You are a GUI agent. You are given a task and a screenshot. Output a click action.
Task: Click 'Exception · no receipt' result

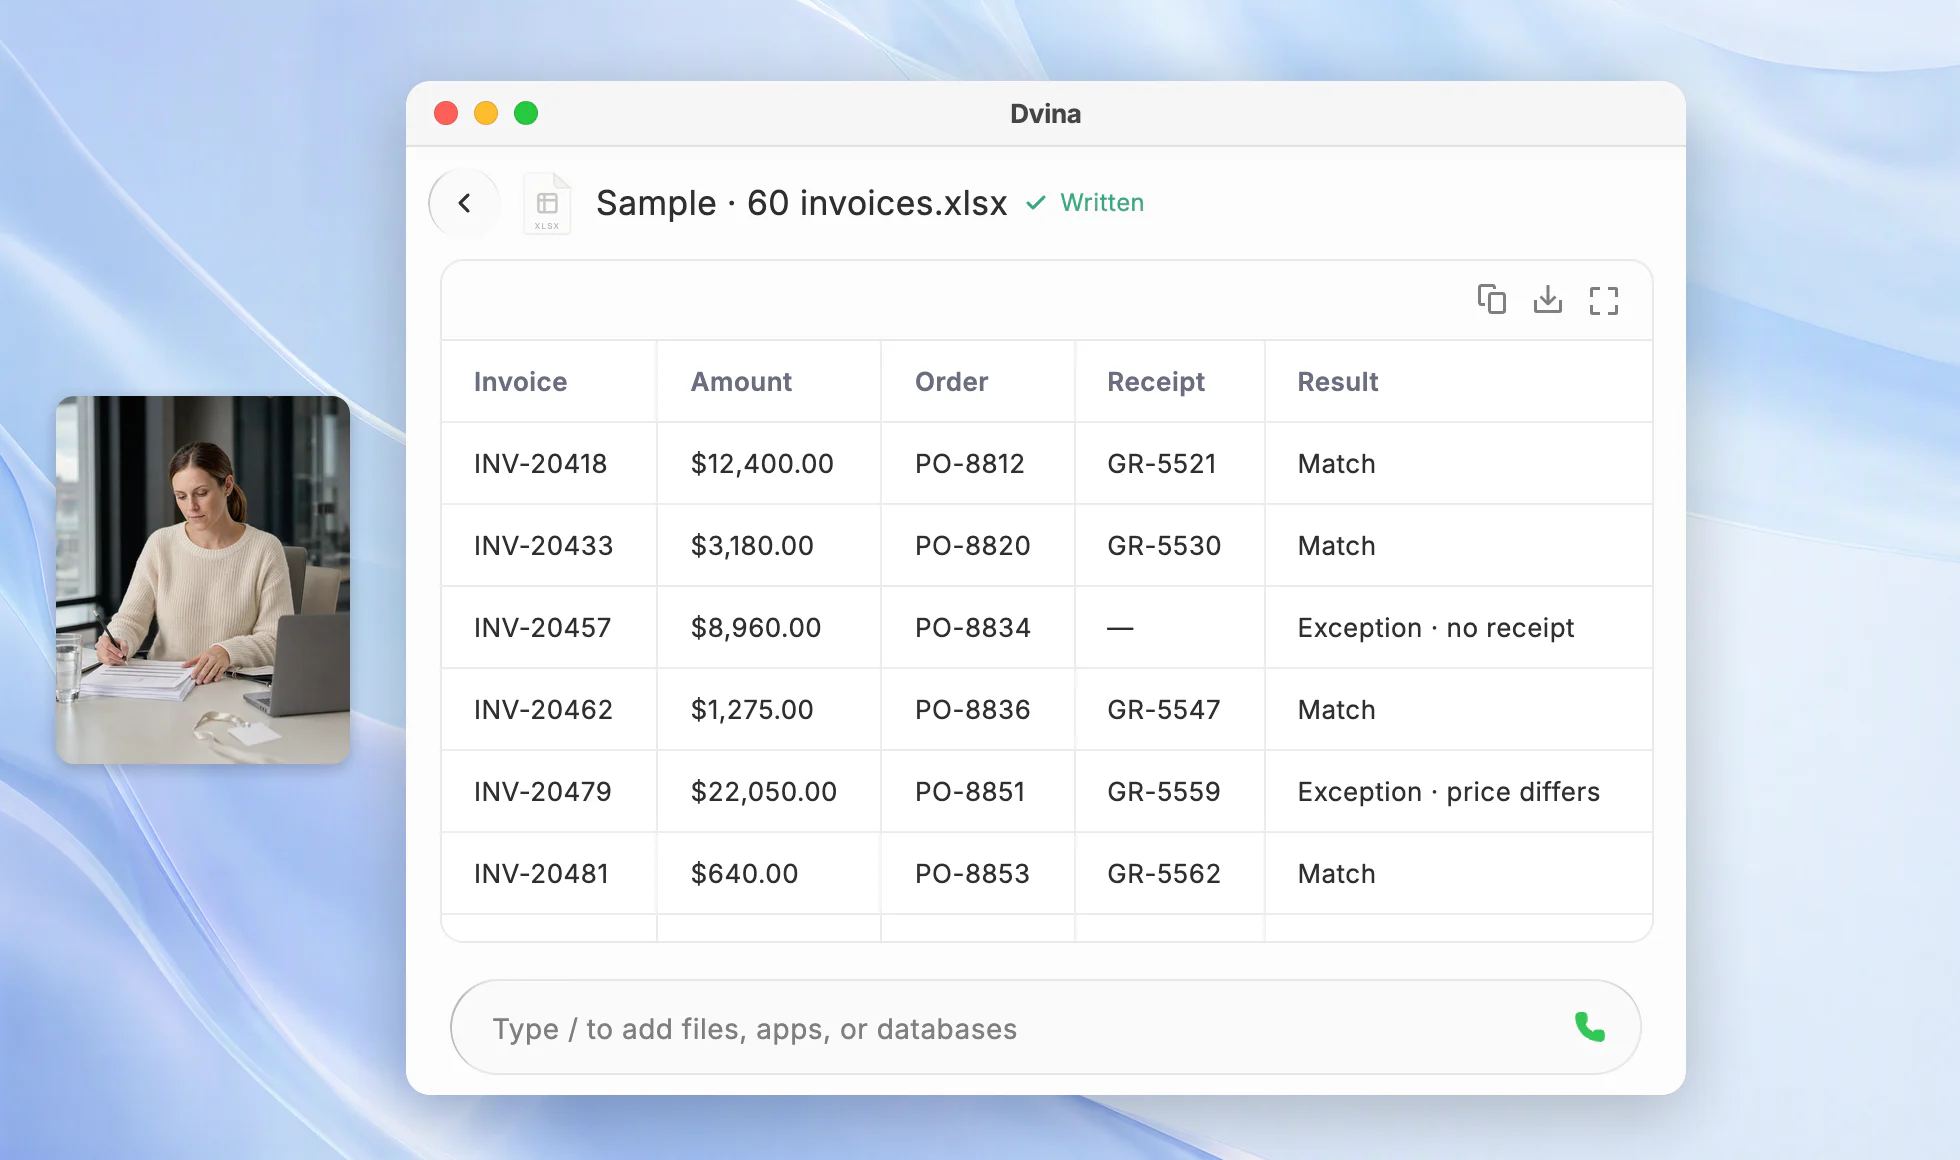pos(1436,627)
